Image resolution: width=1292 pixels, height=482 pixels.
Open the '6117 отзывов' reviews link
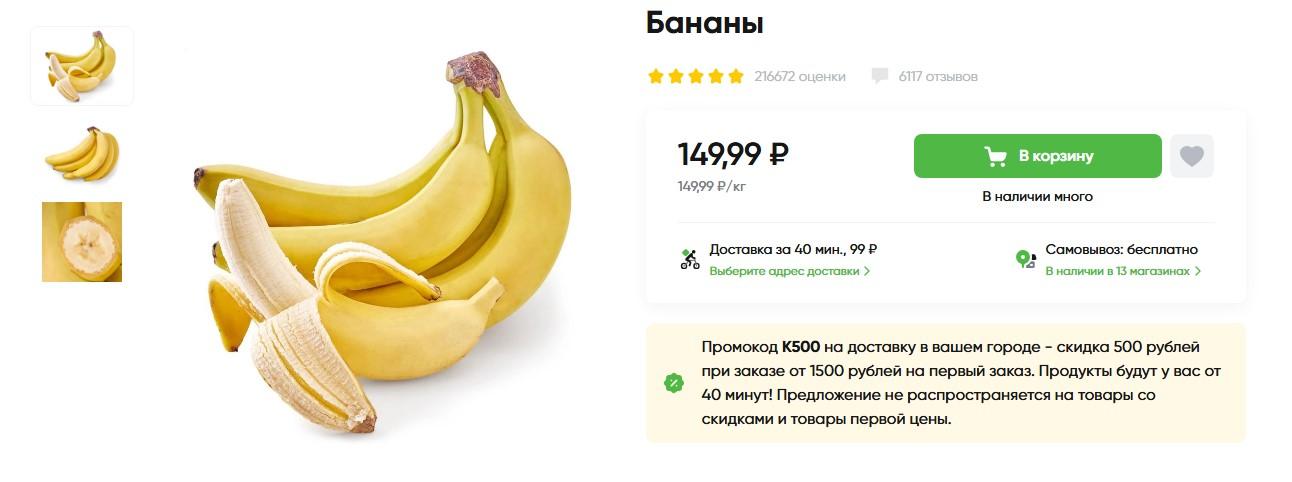click(938, 76)
